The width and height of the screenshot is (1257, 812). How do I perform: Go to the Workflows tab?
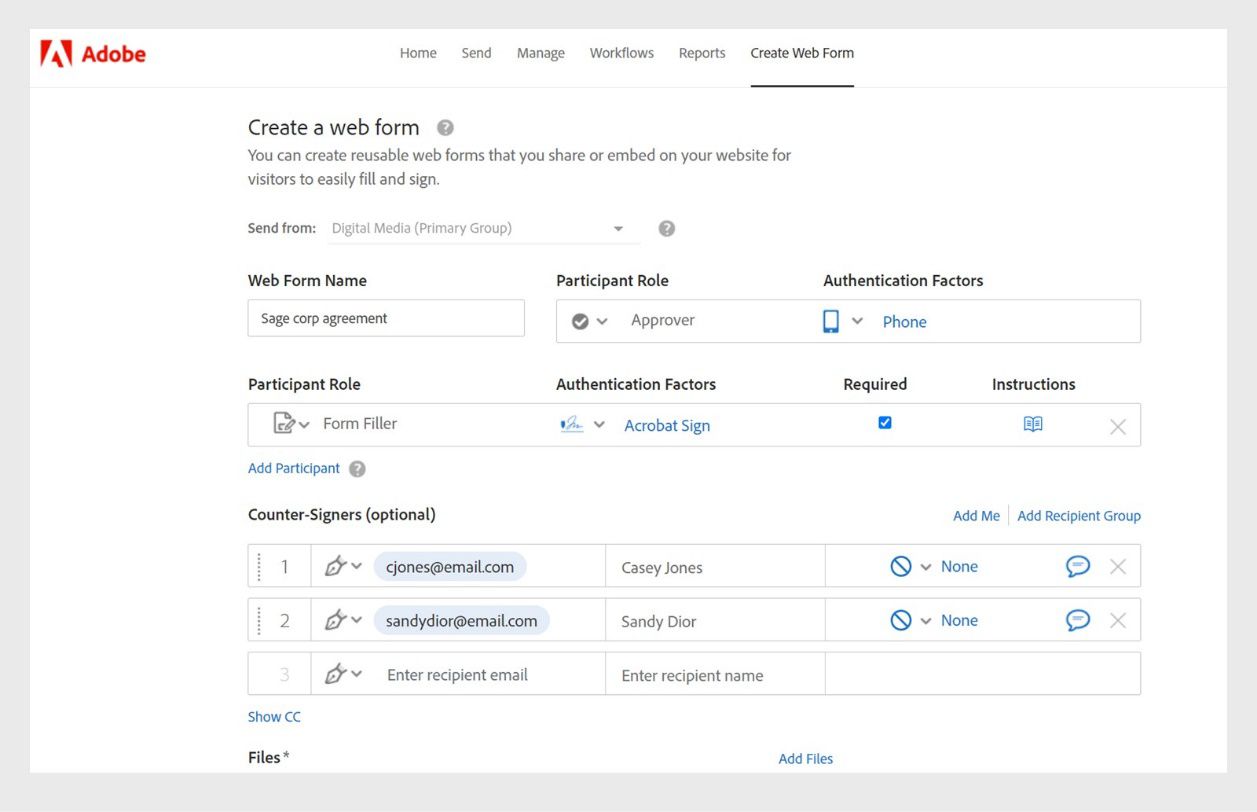click(621, 53)
